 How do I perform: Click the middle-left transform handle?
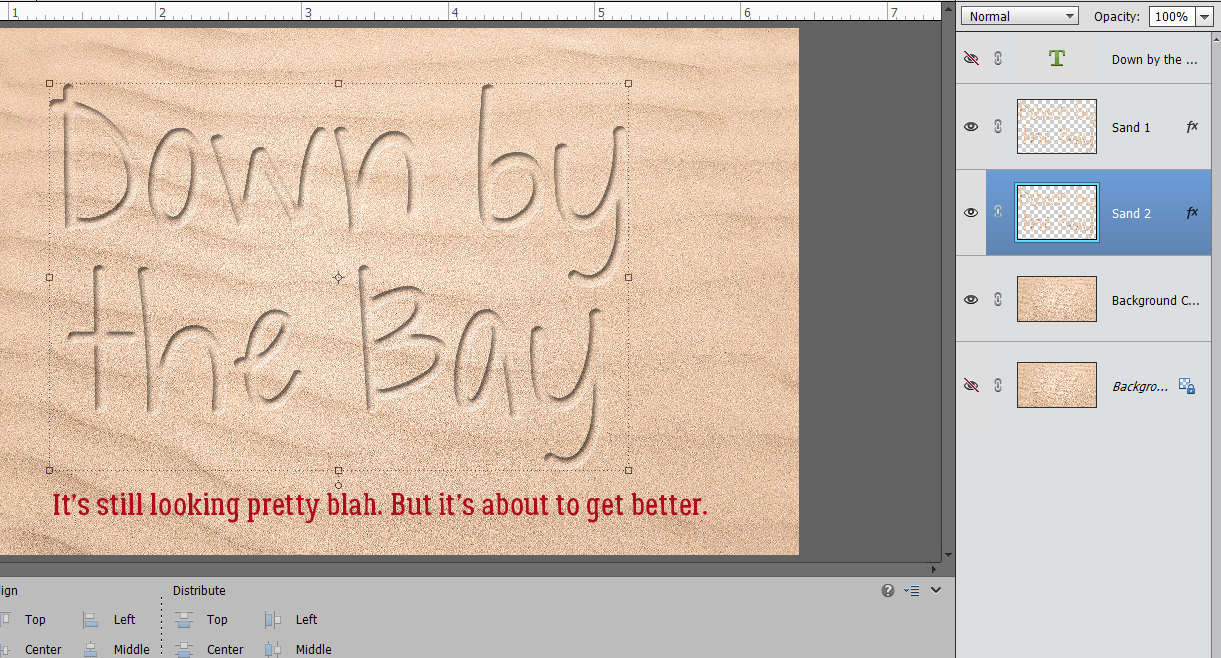[x=50, y=277]
